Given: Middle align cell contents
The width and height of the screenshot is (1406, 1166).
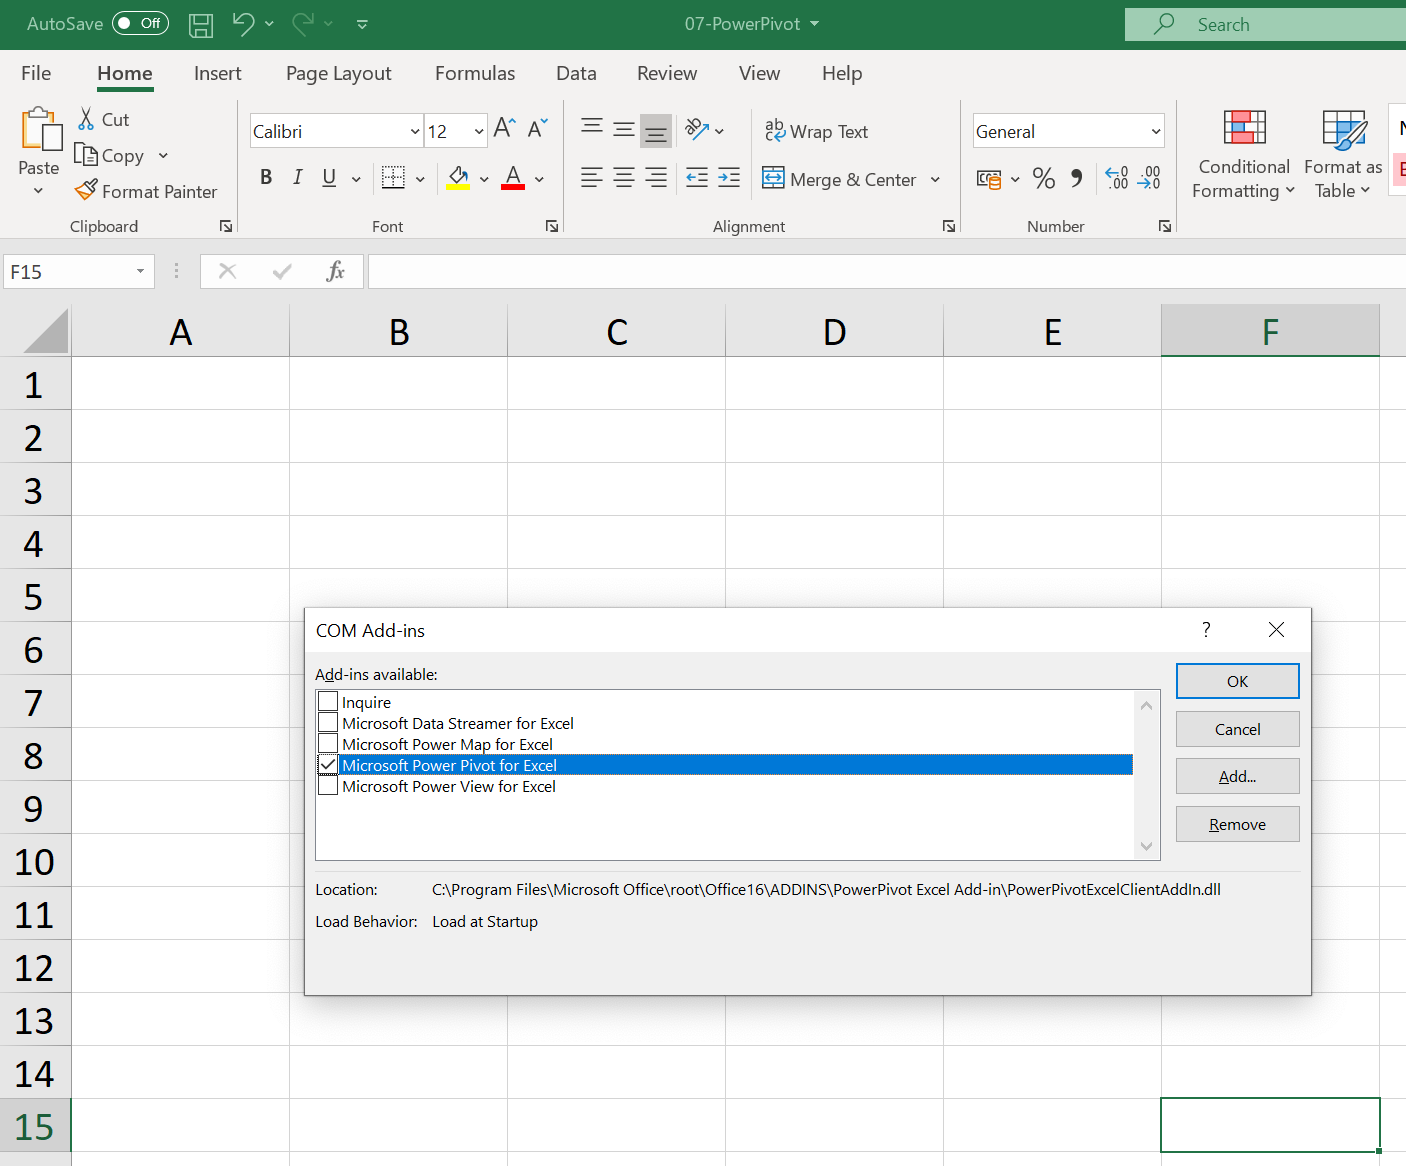Looking at the screenshot, I should [x=624, y=129].
